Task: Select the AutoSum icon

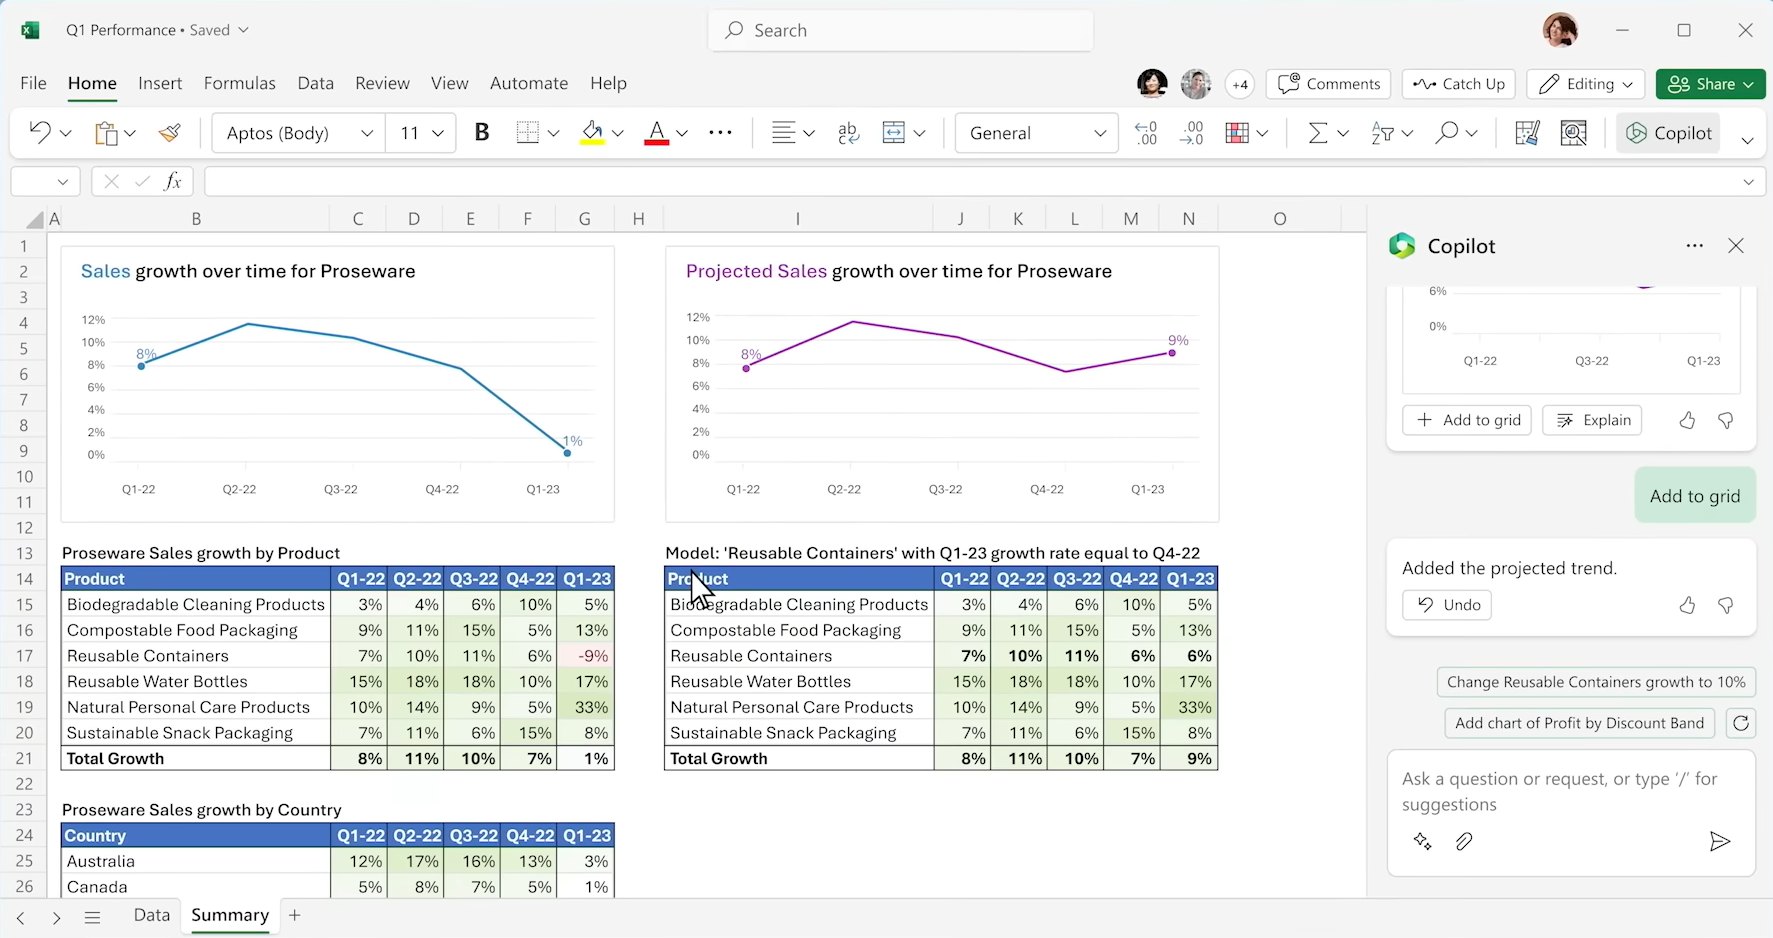Action: pos(1320,132)
